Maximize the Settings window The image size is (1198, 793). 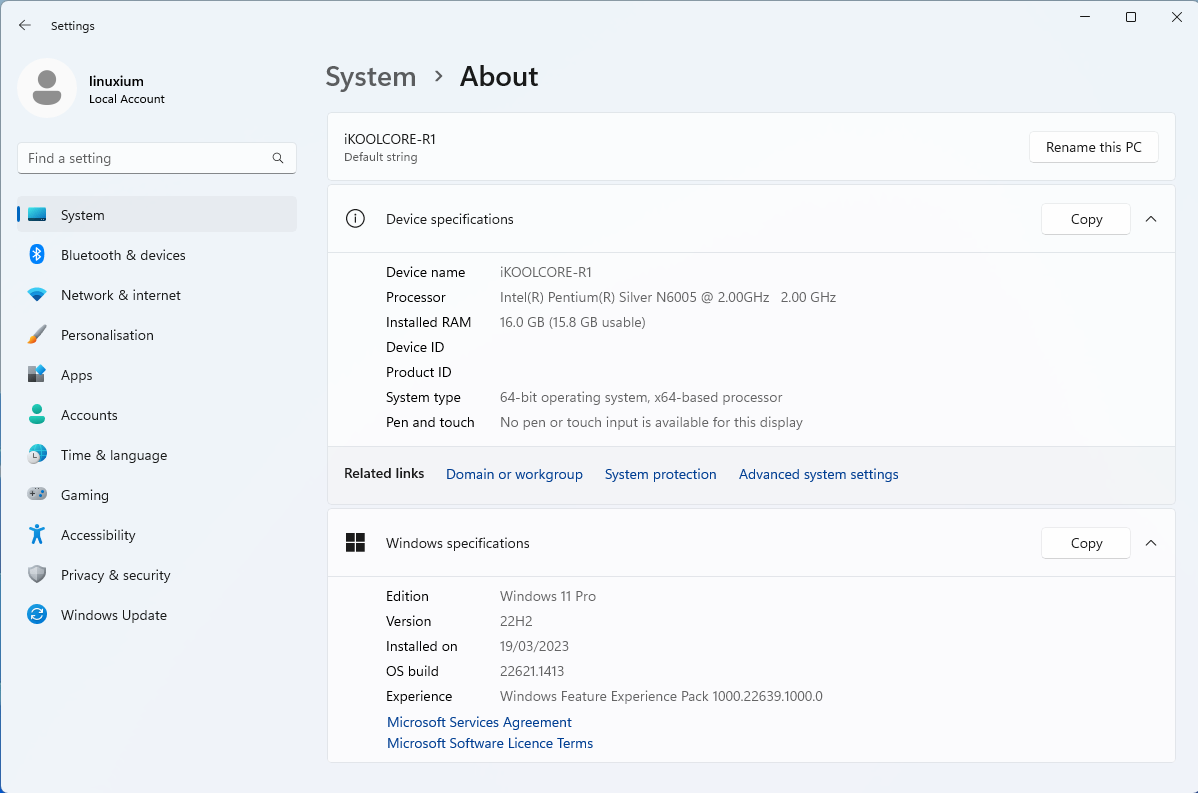click(x=1131, y=17)
